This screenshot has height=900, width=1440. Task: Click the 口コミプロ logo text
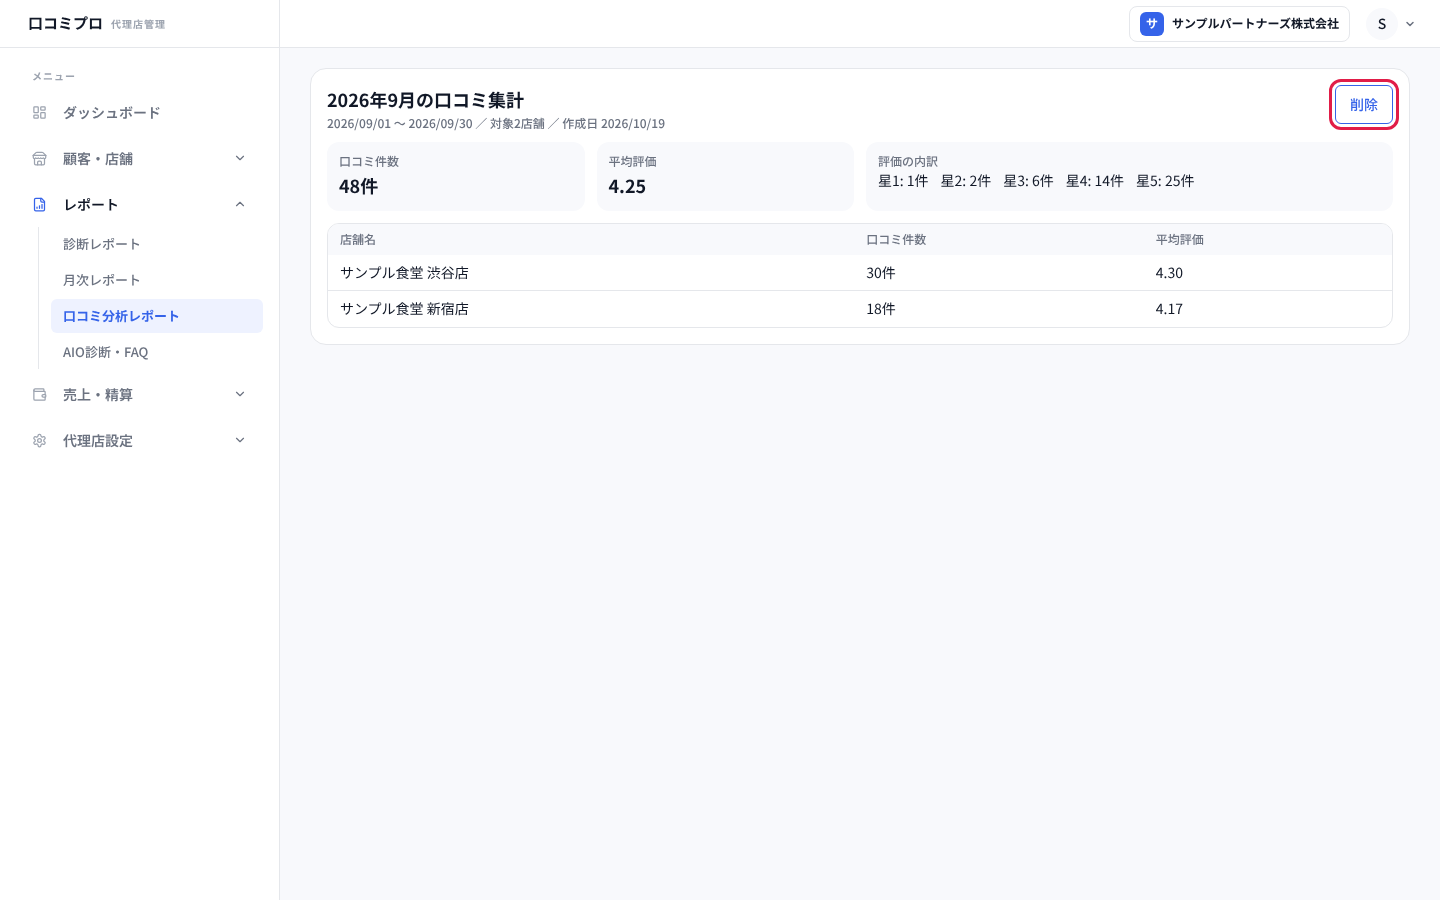point(65,23)
